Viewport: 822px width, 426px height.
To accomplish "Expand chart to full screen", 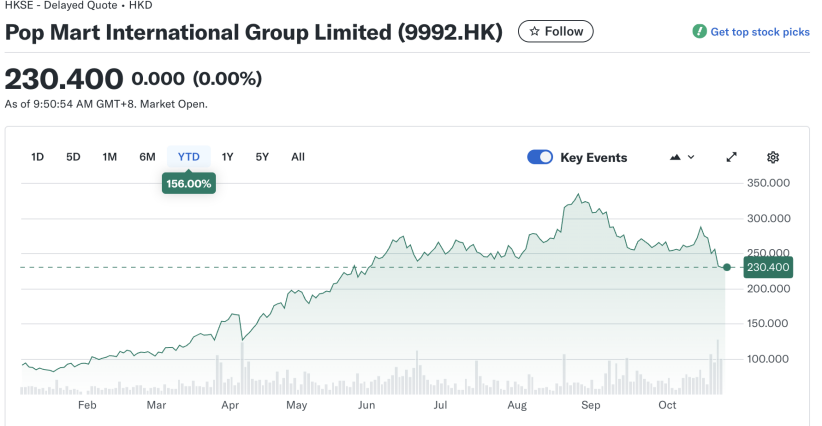I will [731, 157].
